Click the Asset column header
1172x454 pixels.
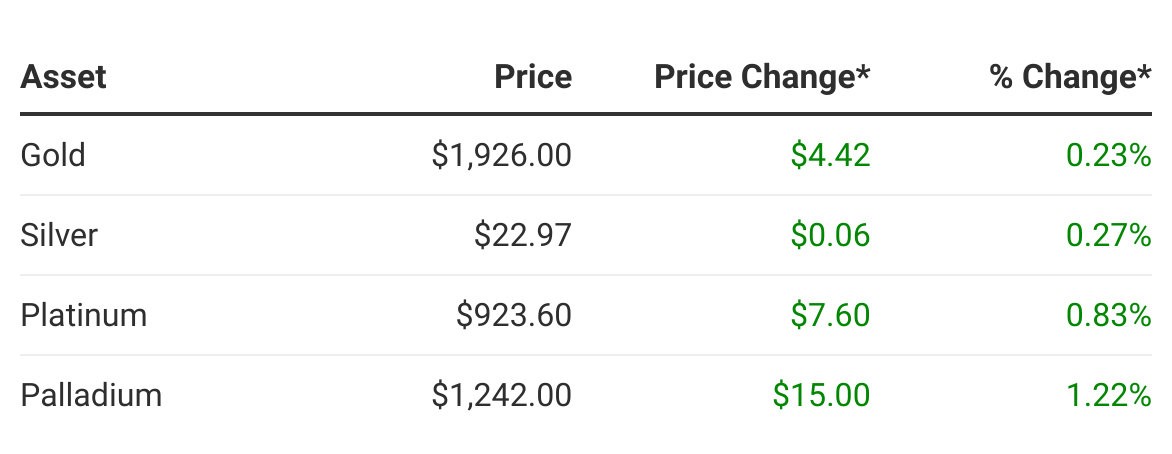63,77
